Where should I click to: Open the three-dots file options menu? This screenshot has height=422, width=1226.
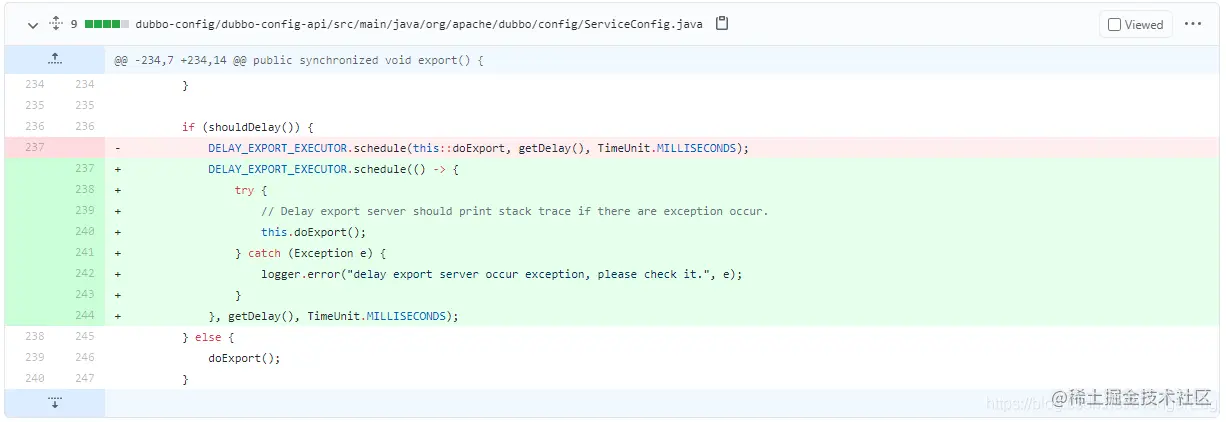pyautogui.click(x=1193, y=24)
